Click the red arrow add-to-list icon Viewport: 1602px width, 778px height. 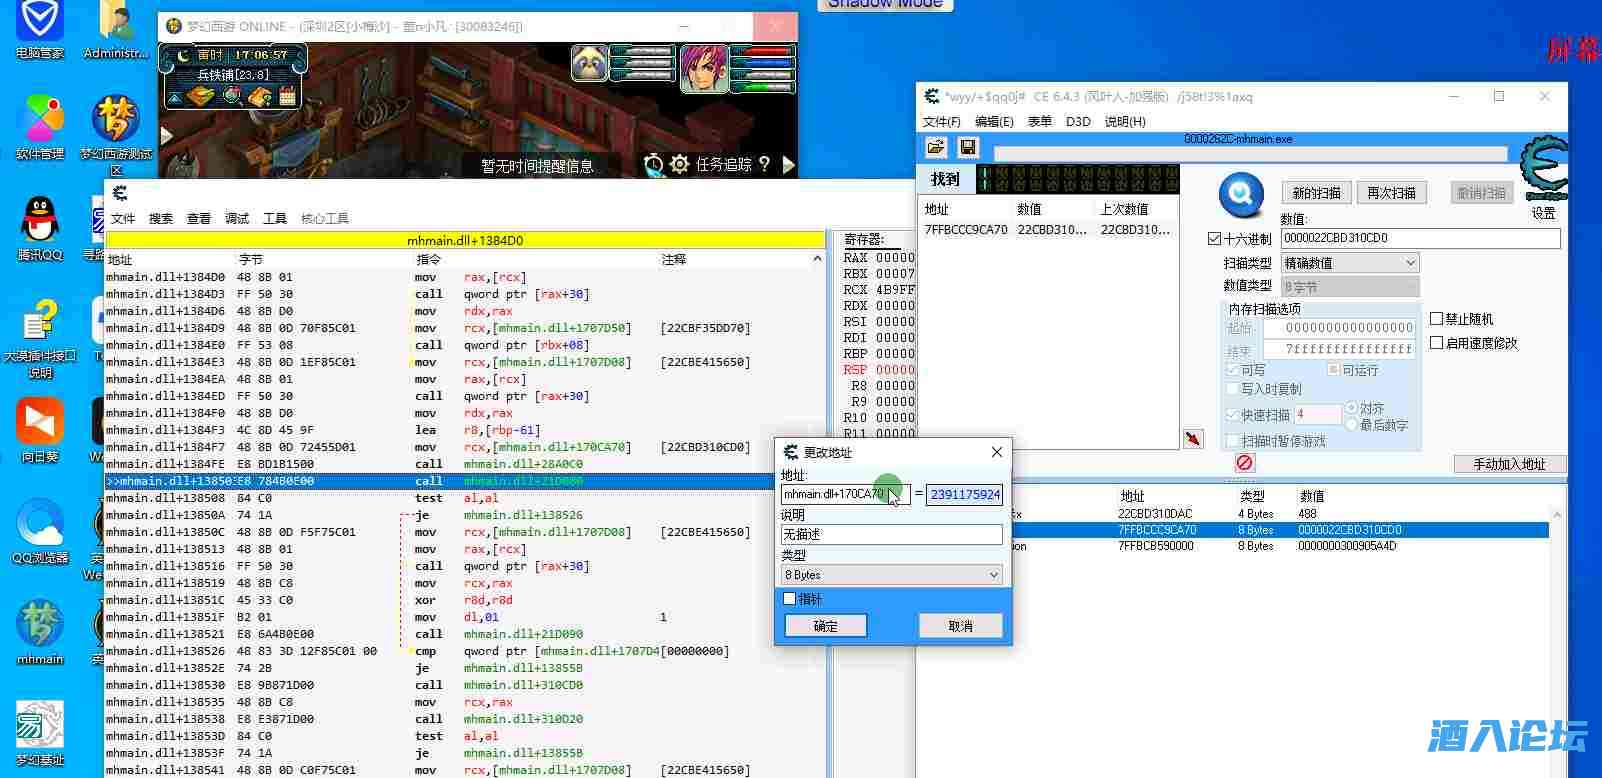click(1193, 439)
